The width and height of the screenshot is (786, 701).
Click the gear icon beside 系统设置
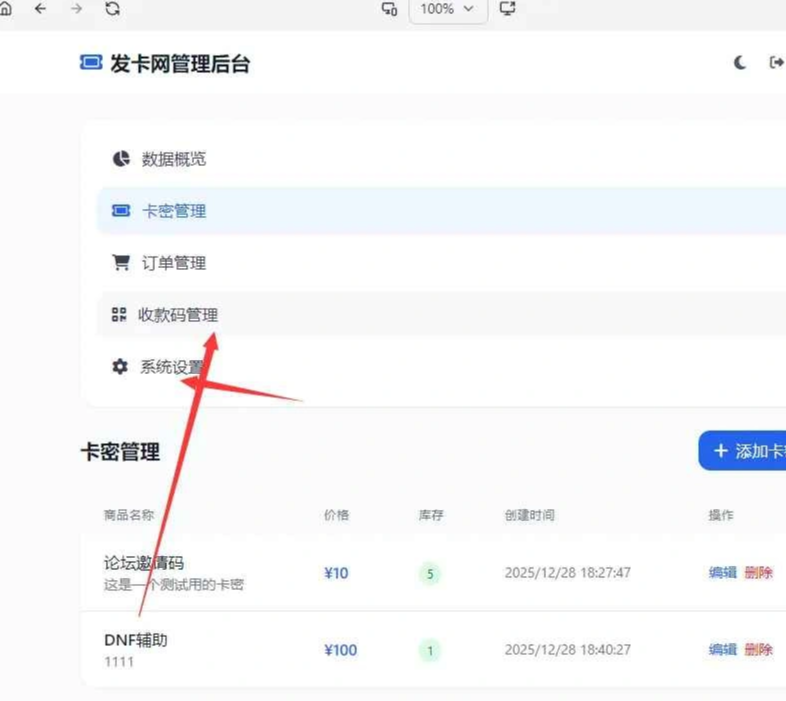click(x=120, y=367)
